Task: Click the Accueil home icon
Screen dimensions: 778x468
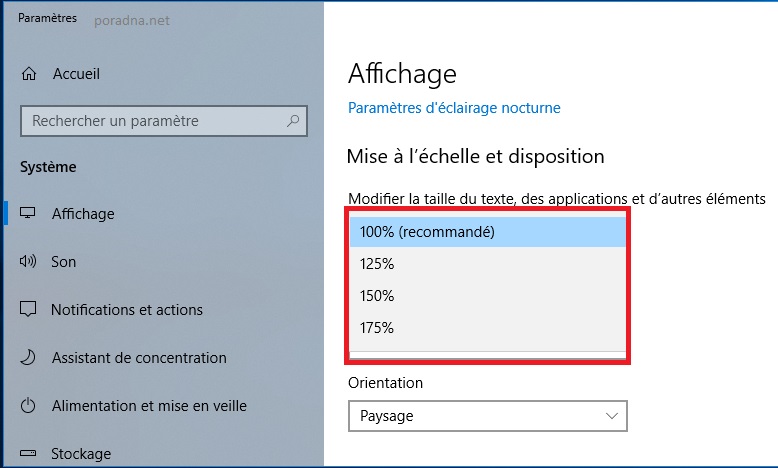Action: coord(28,74)
